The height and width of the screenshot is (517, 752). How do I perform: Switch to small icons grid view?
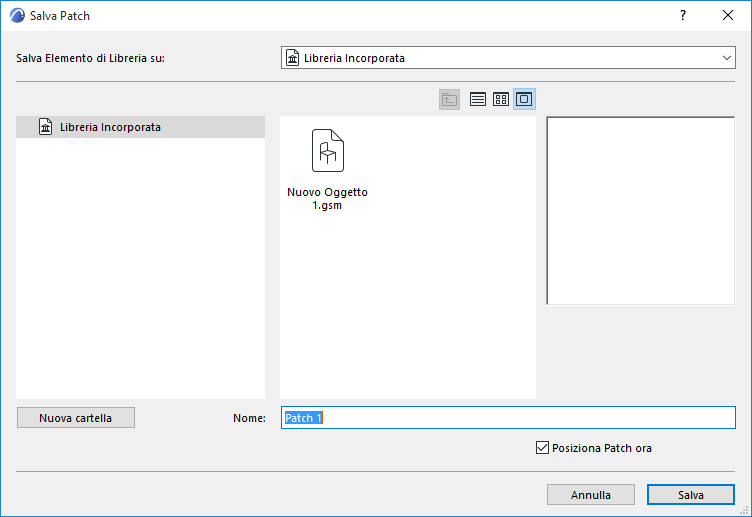501,99
